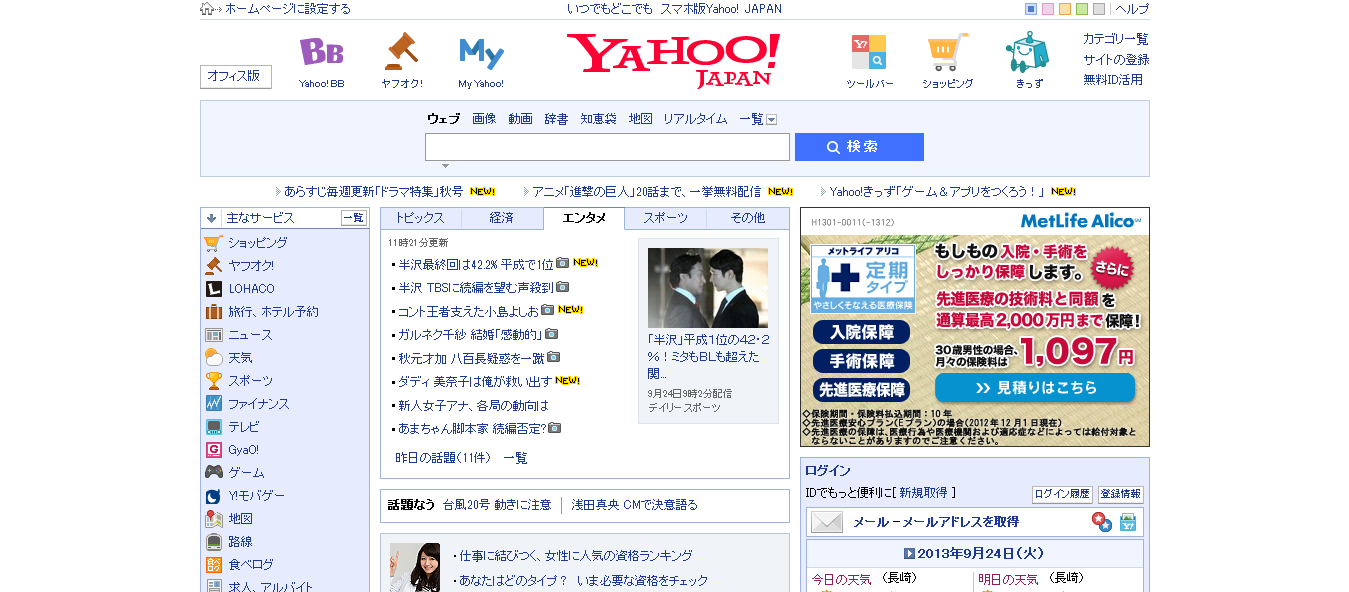The height and width of the screenshot is (592, 1349).
Task: Switch to the トピックス tab
Action: [x=420, y=218]
